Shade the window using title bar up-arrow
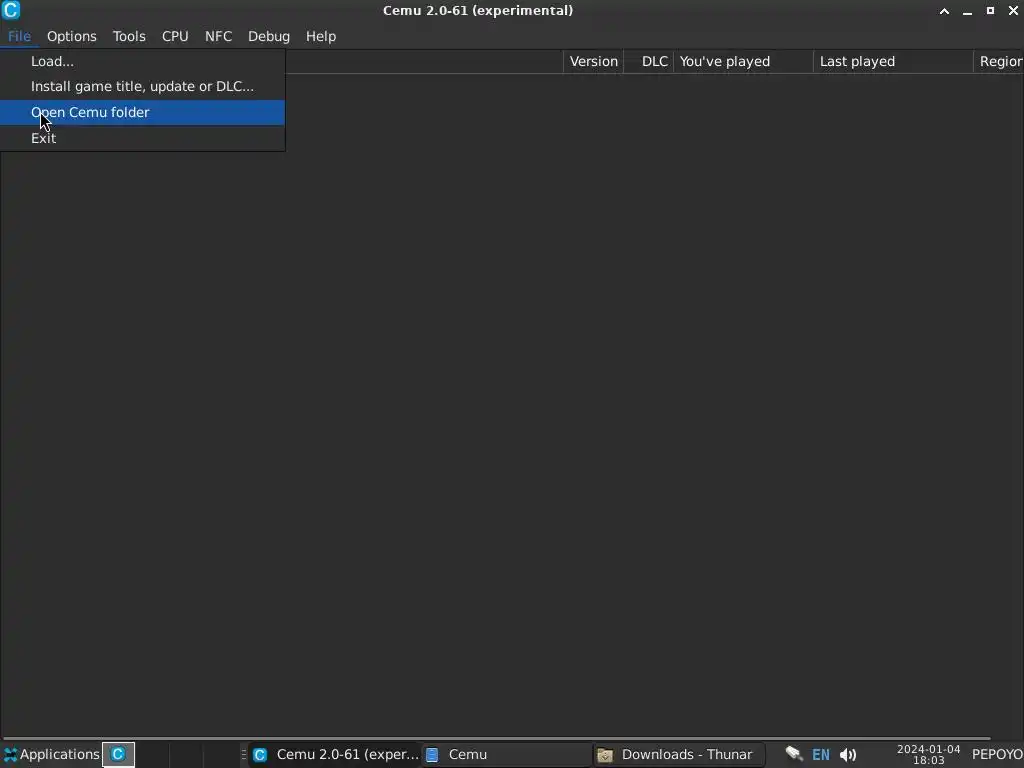Image resolution: width=1024 pixels, height=768 pixels. [944, 11]
